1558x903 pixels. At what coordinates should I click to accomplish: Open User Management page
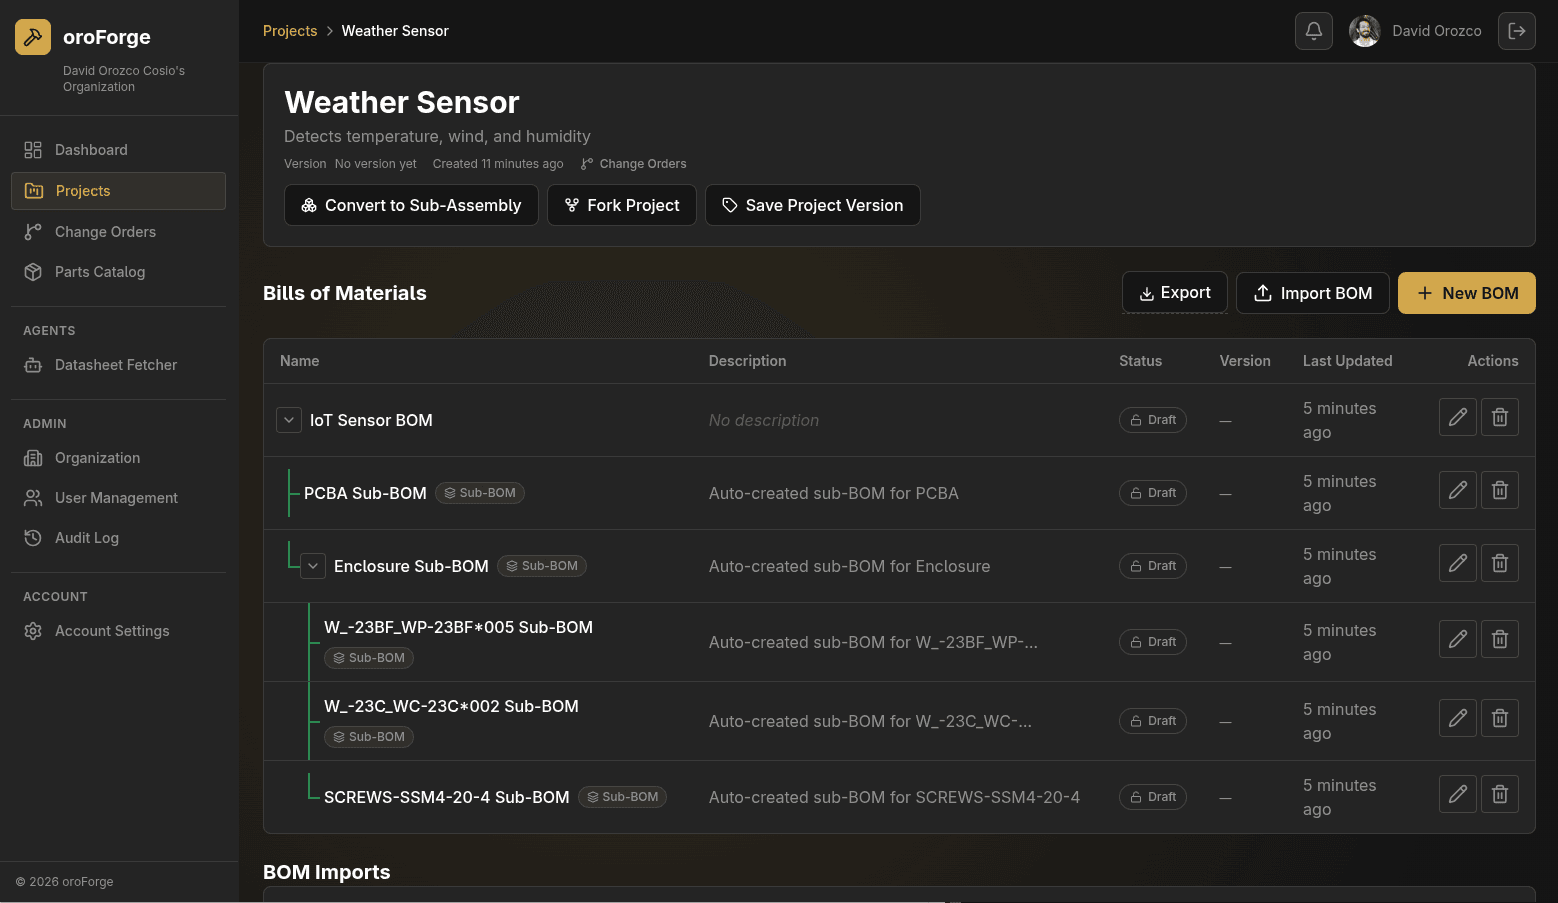118,498
